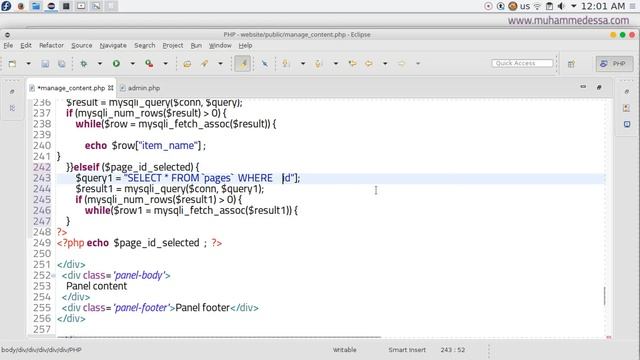Screen dimensions: 640x360
Task: Click the Next Annotation icon
Action: (x=286, y=64)
